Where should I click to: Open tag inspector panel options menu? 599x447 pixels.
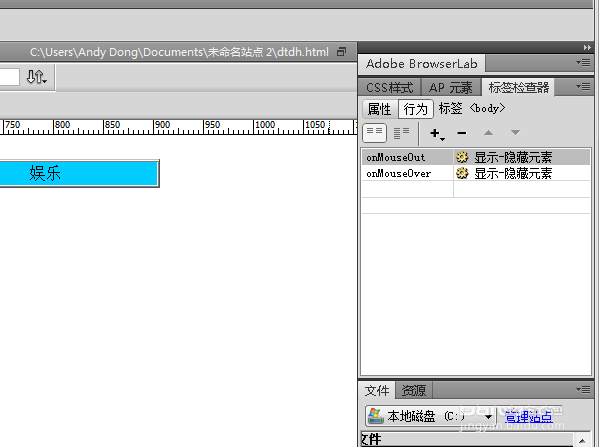click(x=584, y=87)
